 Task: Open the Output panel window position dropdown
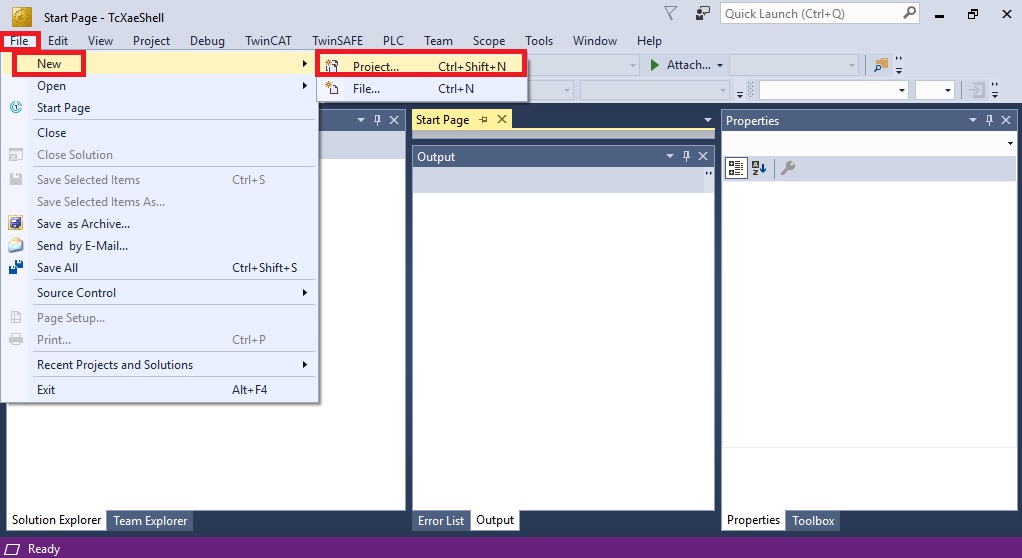[669, 156]
